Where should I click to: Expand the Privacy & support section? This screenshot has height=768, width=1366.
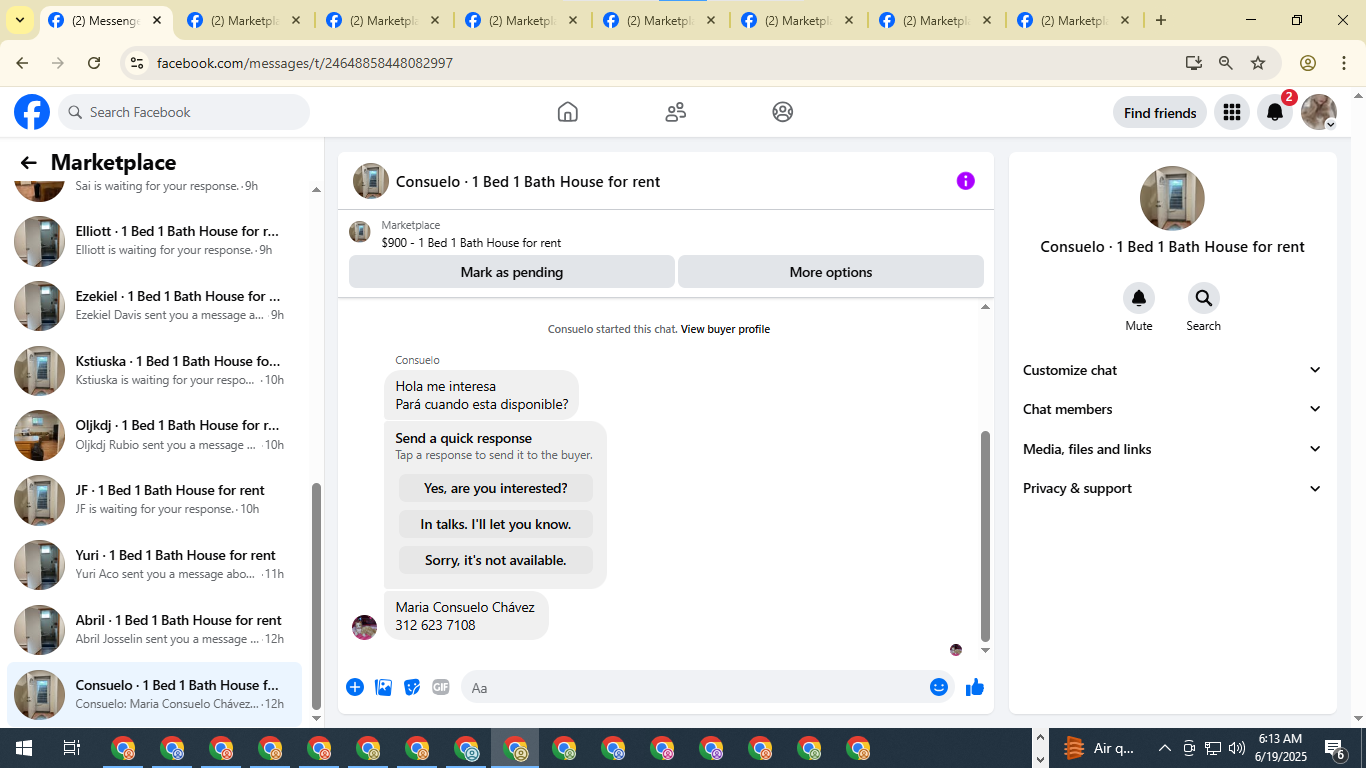point(1172,488)
